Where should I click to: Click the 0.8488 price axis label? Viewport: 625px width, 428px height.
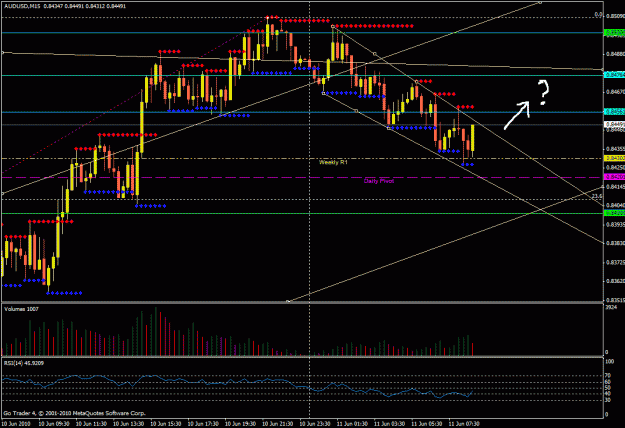(x=615, y=54)
